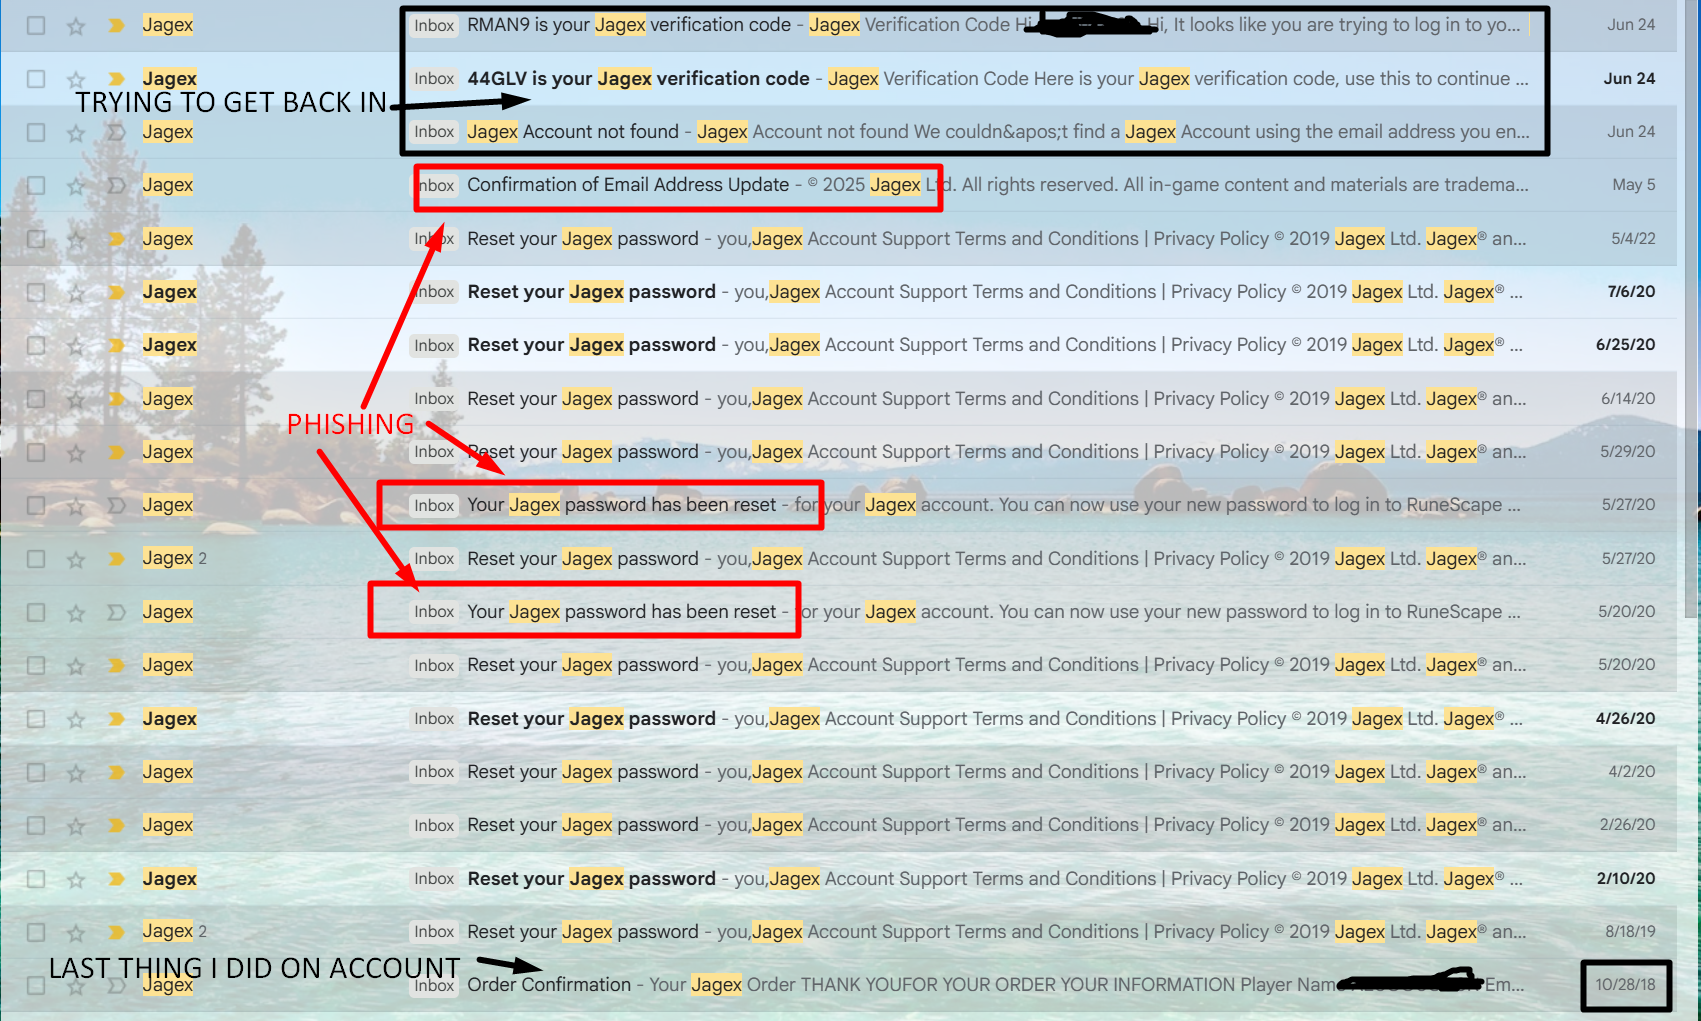Click the date 'May 5'
The image size is (1701, 1021).
pyautogui.click(x=1633, y=185)
